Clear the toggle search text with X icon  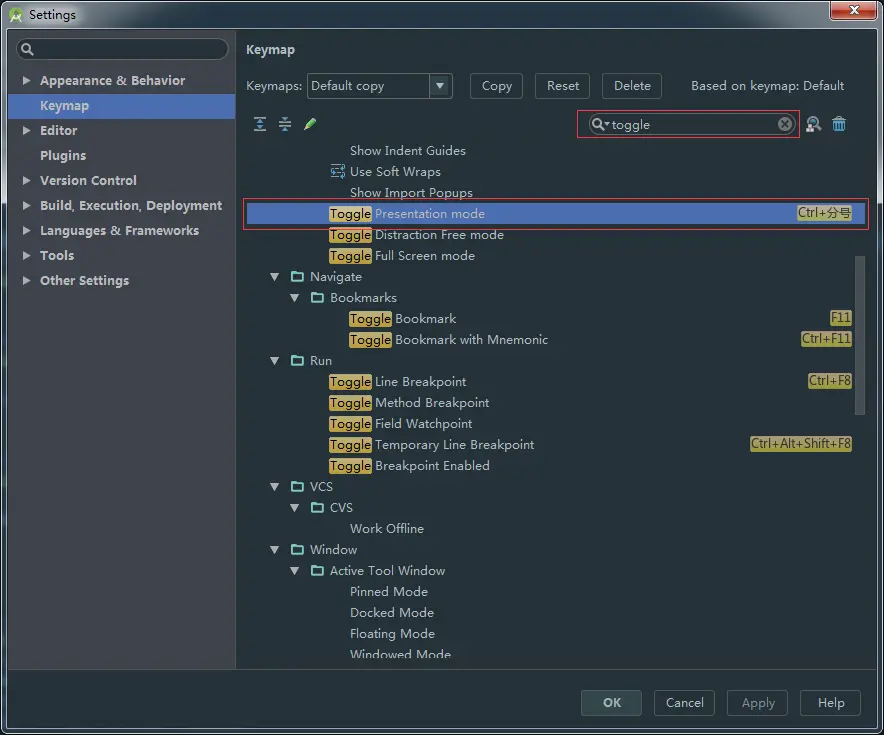pos(785,124)
